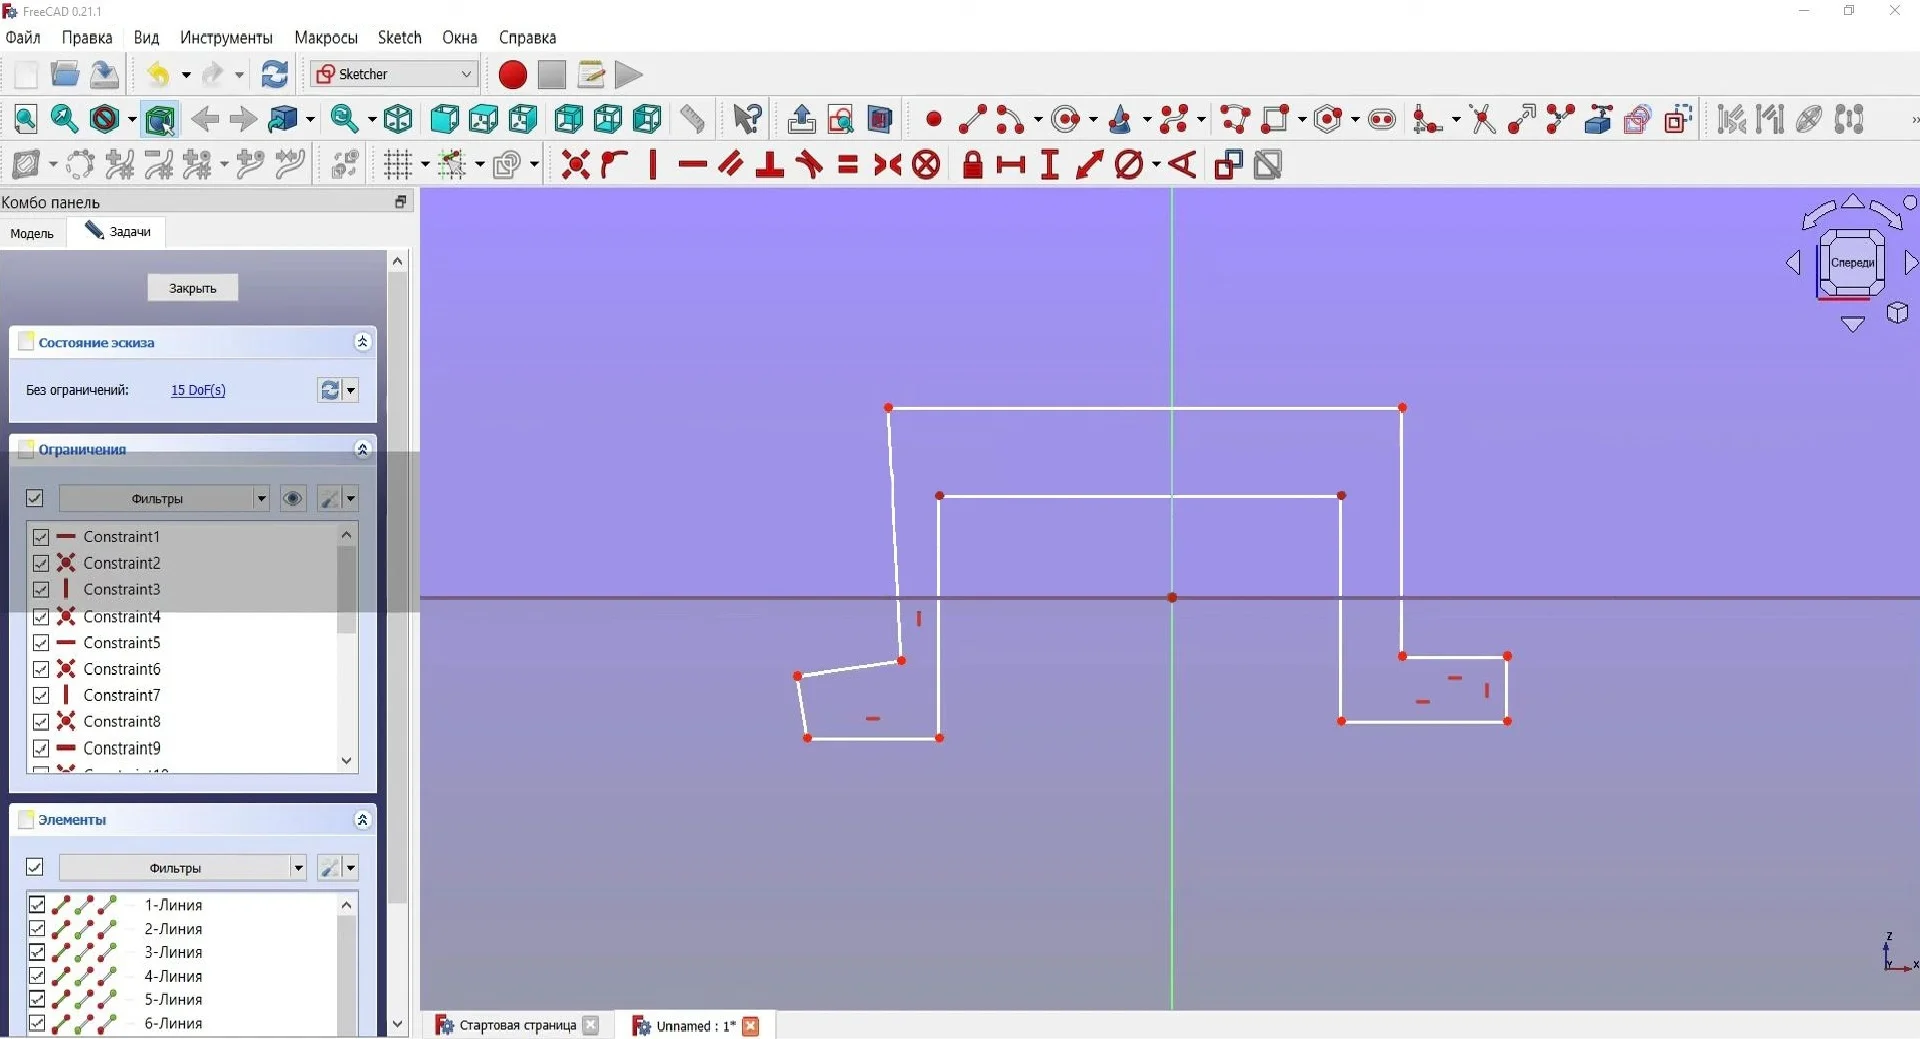Apply the equal constraint tool
Screen dimensions: 1920x1039
click(848, 165)
